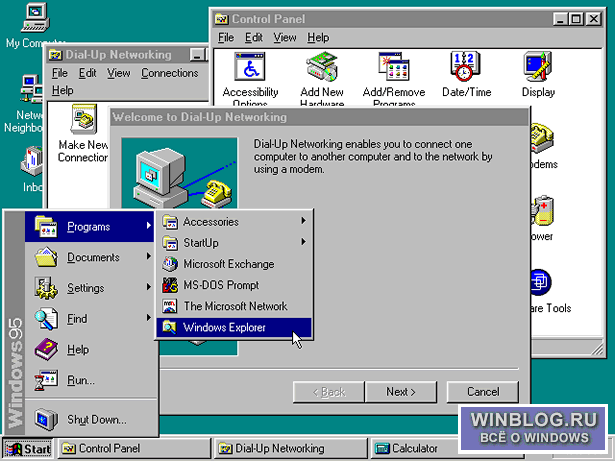615x461 pixels.
Task: Choose Shut Down... text label in Start menu
Action: pos(96,420)
